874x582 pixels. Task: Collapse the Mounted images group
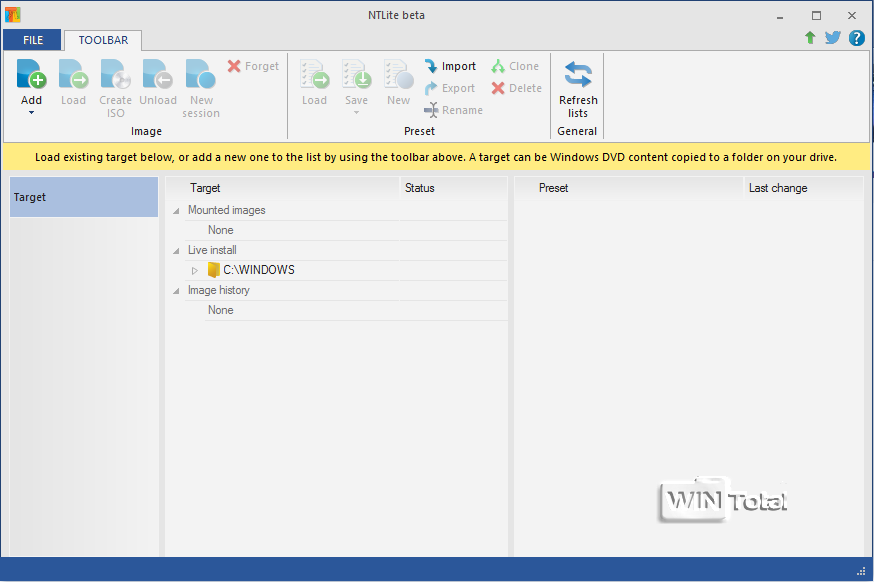[x=176, y=211]
